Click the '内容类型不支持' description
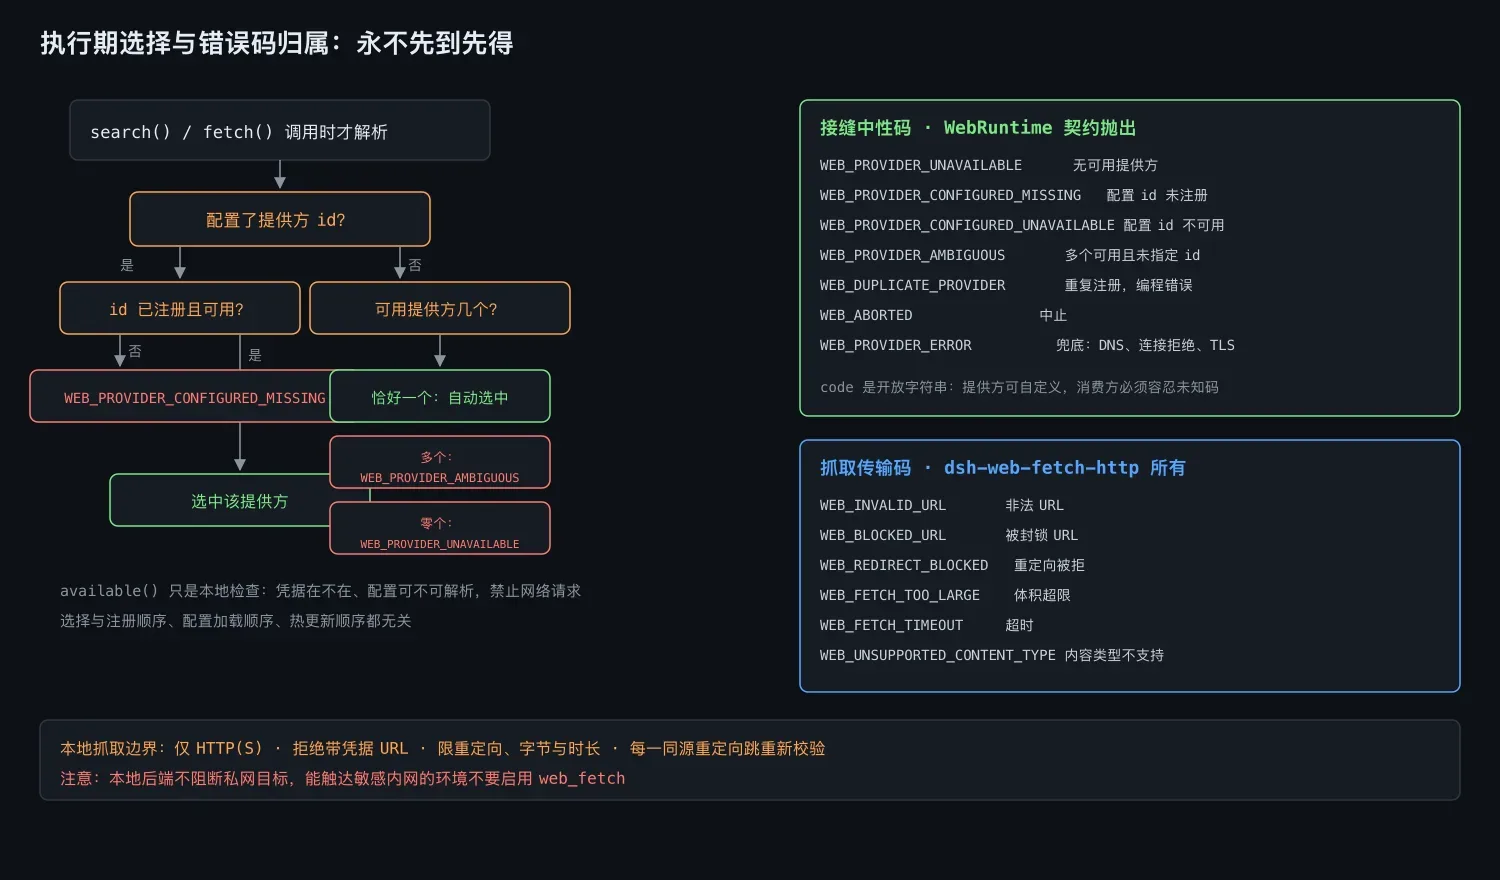This screenshot has width=1500, height=880. [1114, 655]
